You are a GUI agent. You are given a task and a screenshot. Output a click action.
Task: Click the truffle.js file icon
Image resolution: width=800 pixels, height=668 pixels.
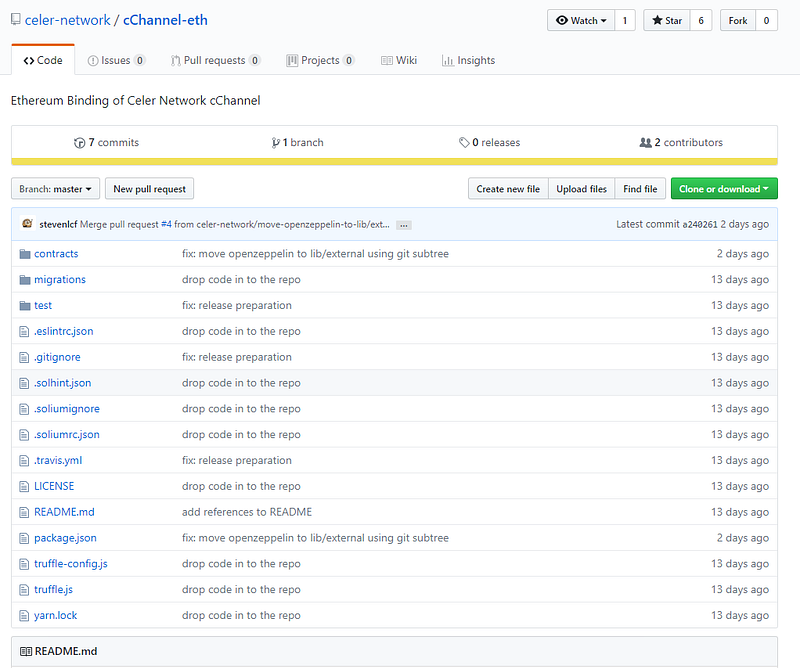point(24,590)
